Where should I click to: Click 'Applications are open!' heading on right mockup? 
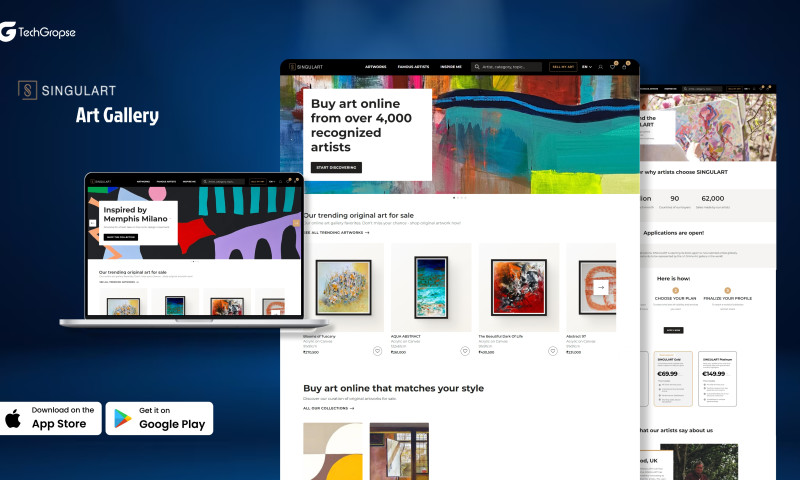pos(673,233)
